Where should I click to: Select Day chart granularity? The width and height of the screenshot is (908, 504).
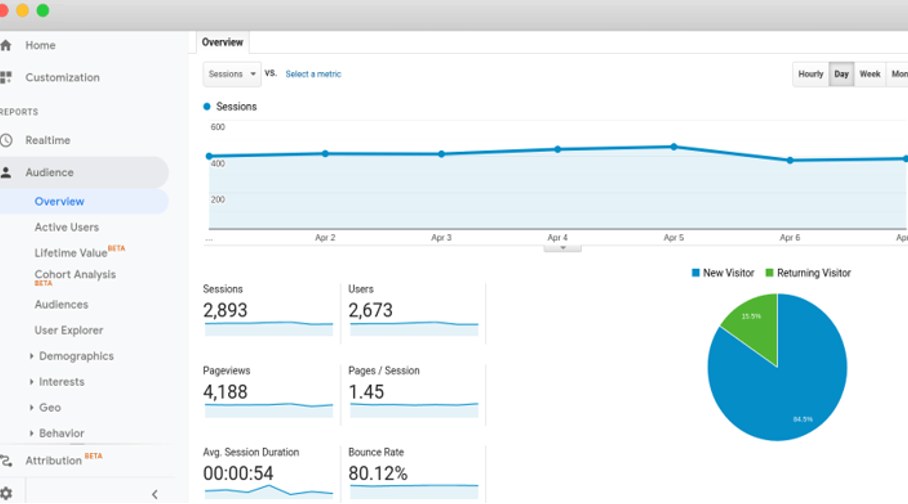841,74
